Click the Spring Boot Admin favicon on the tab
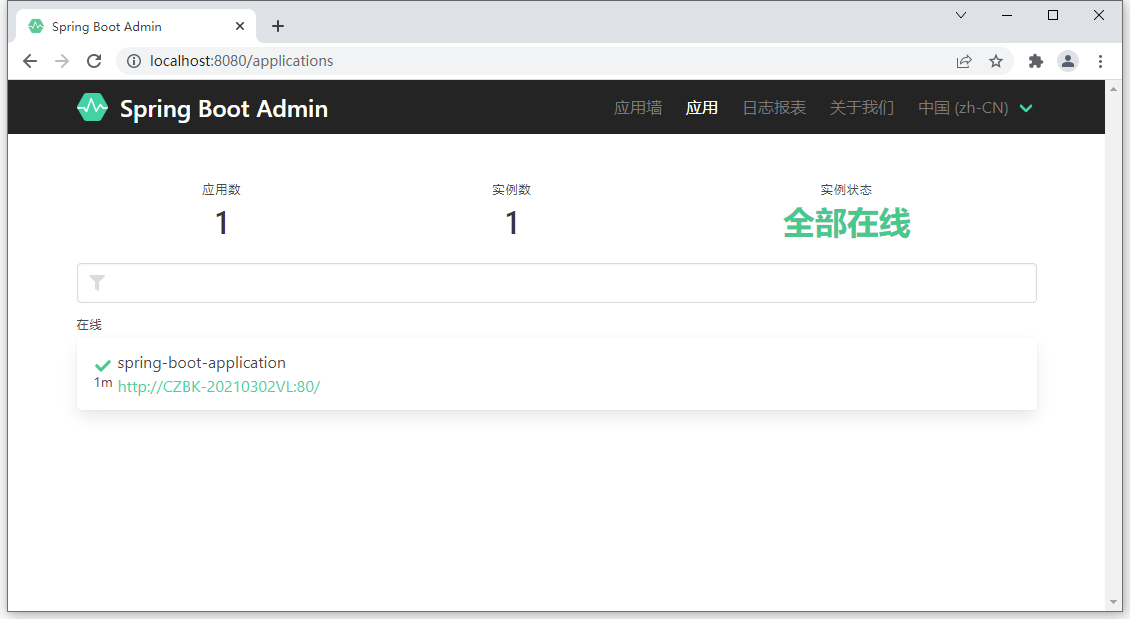The height and width of the screenshot is (619, 1130). (36, 25)
